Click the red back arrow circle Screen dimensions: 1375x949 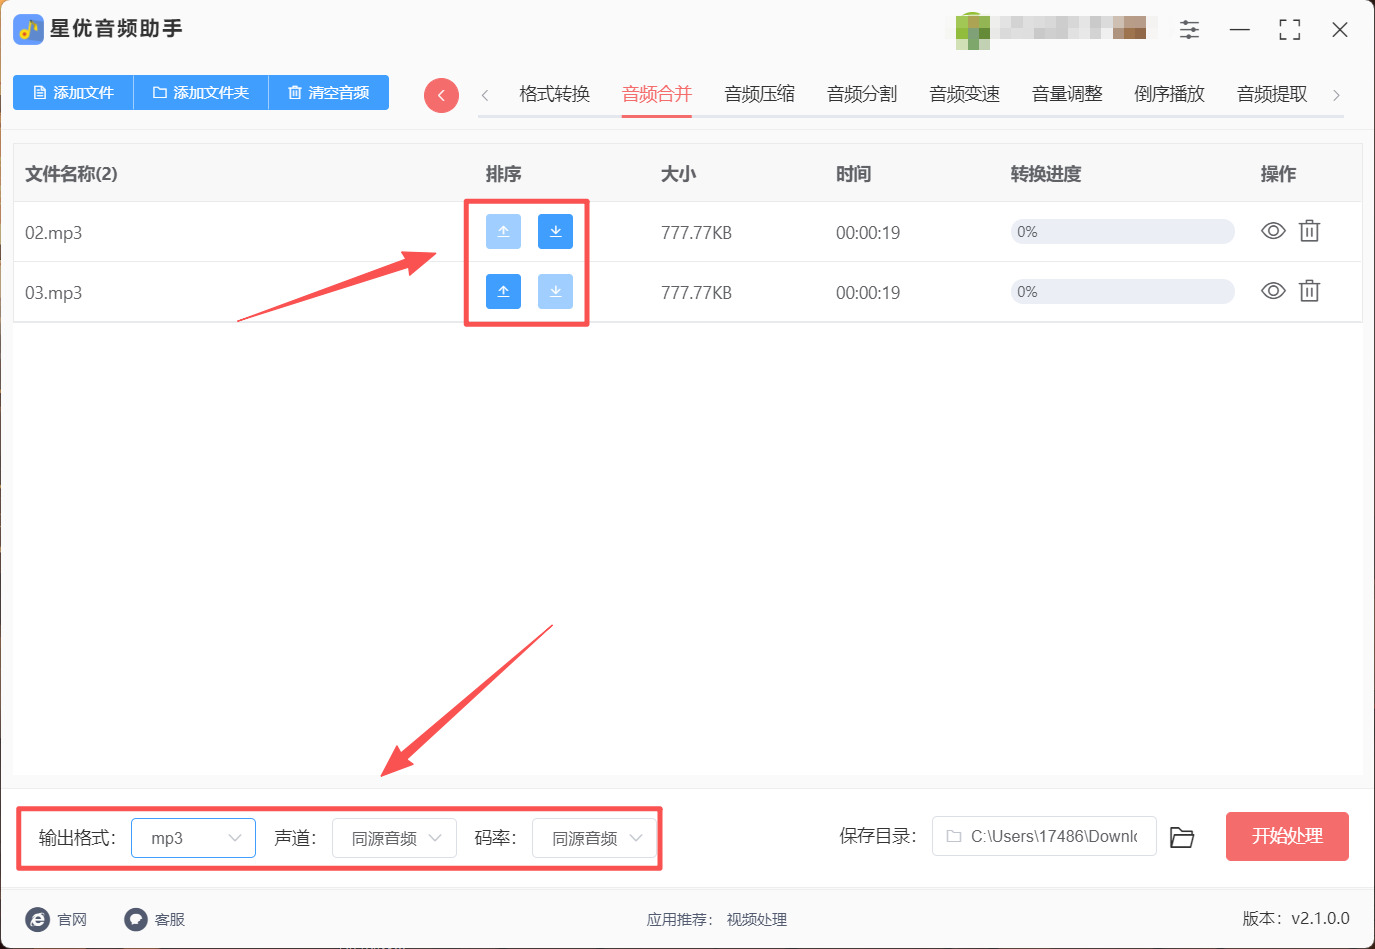tap(441, 95)
